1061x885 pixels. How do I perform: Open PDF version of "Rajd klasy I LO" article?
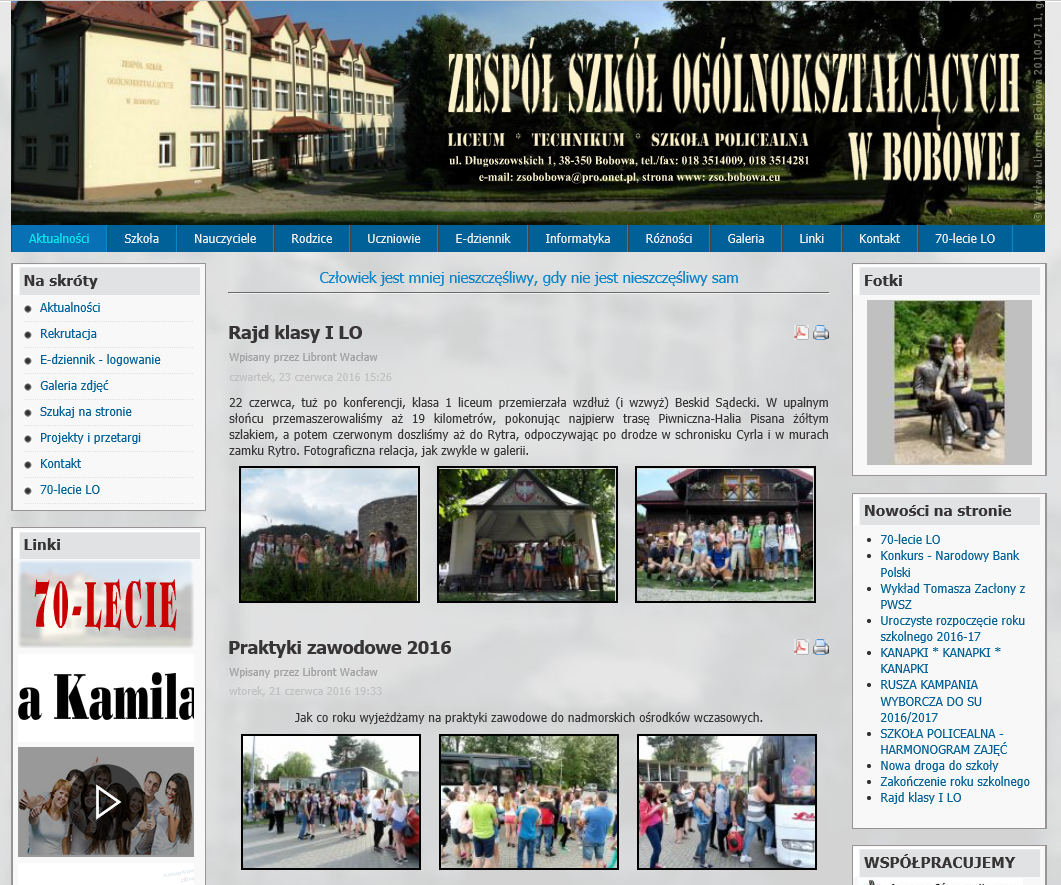pos(800,331)
